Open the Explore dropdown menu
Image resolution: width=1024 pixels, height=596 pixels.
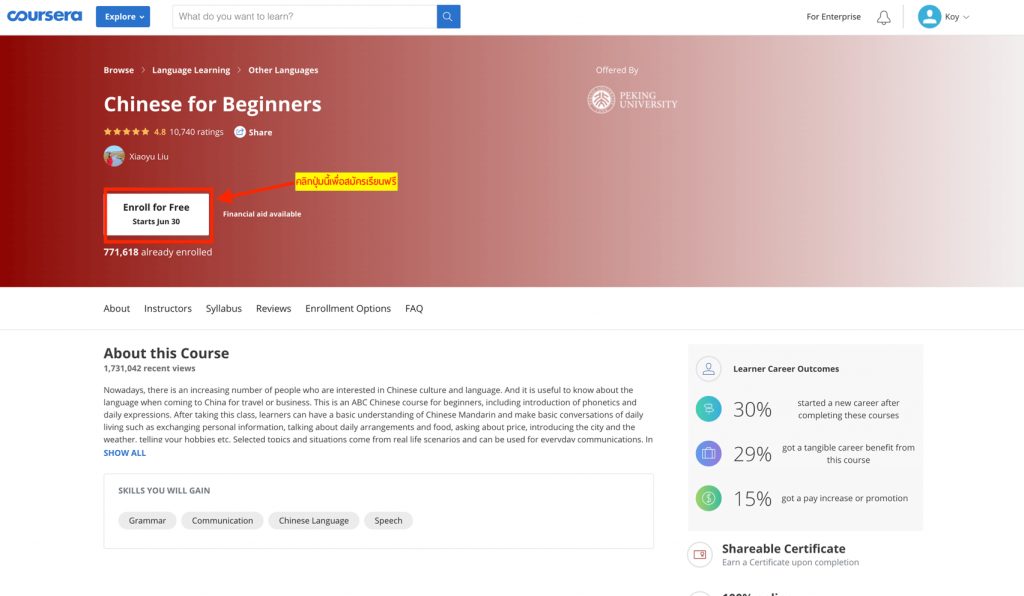(123, 16)
